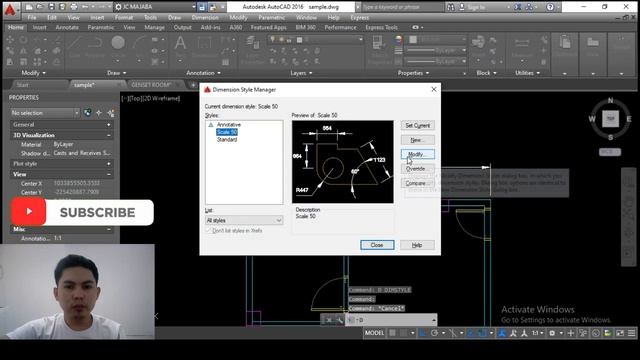Toggle MODEL space button in status bar

click(374, 333)
